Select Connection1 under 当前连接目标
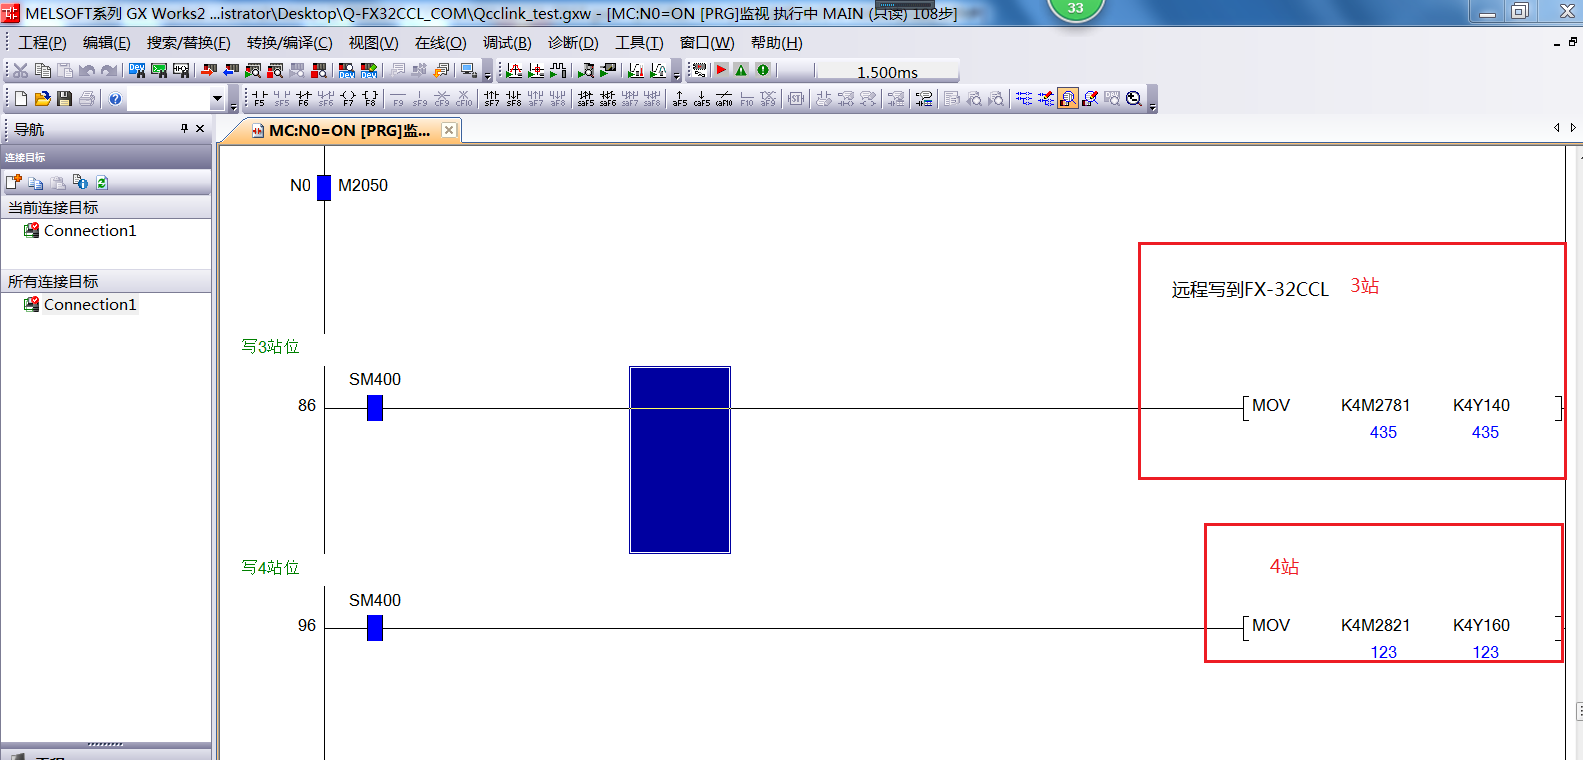This screenshot has height=760, width=1583. (89, 230)
